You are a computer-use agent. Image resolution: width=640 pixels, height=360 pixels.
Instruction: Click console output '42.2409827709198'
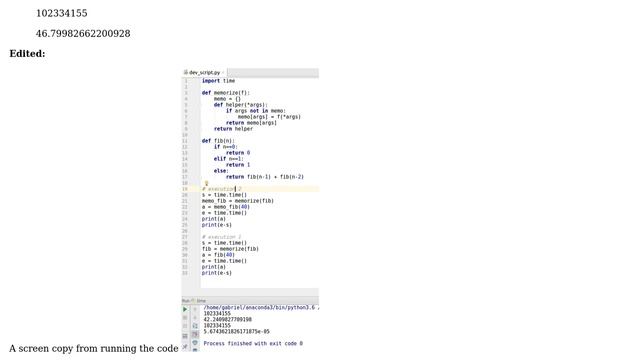(x=227, y=320)
